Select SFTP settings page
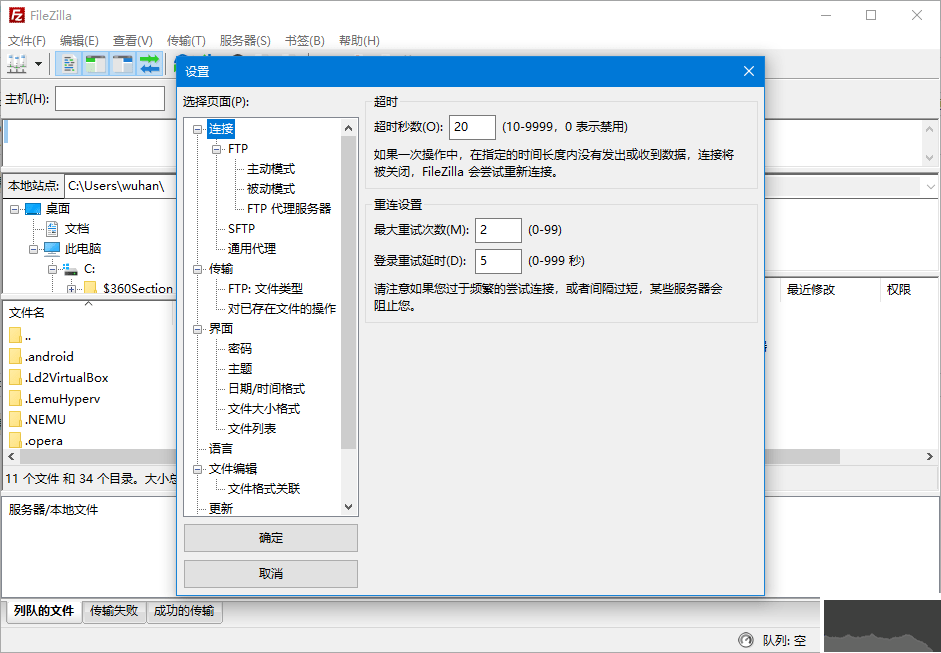Viewport: 941px width, 653px height. pyautogui.click(x=241, y=229)
